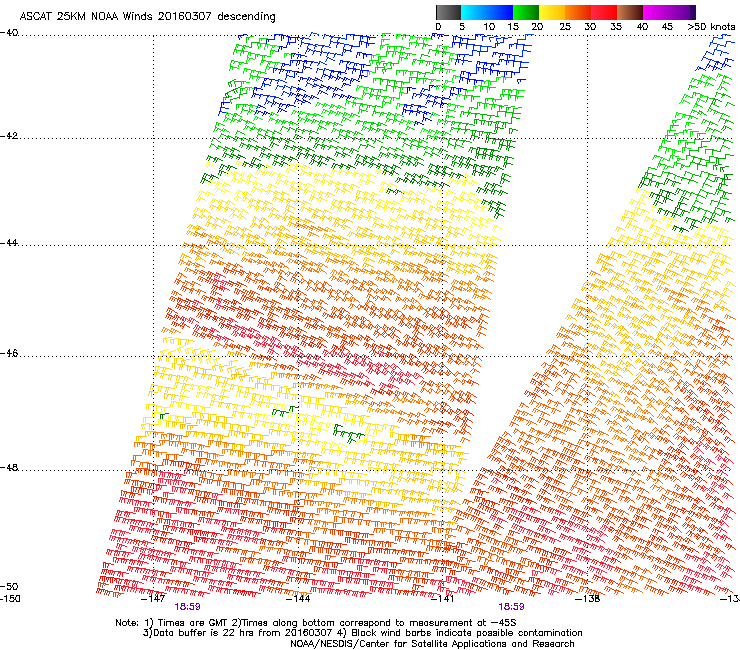Select the yellow 20–25 knot legend segment

552,12
